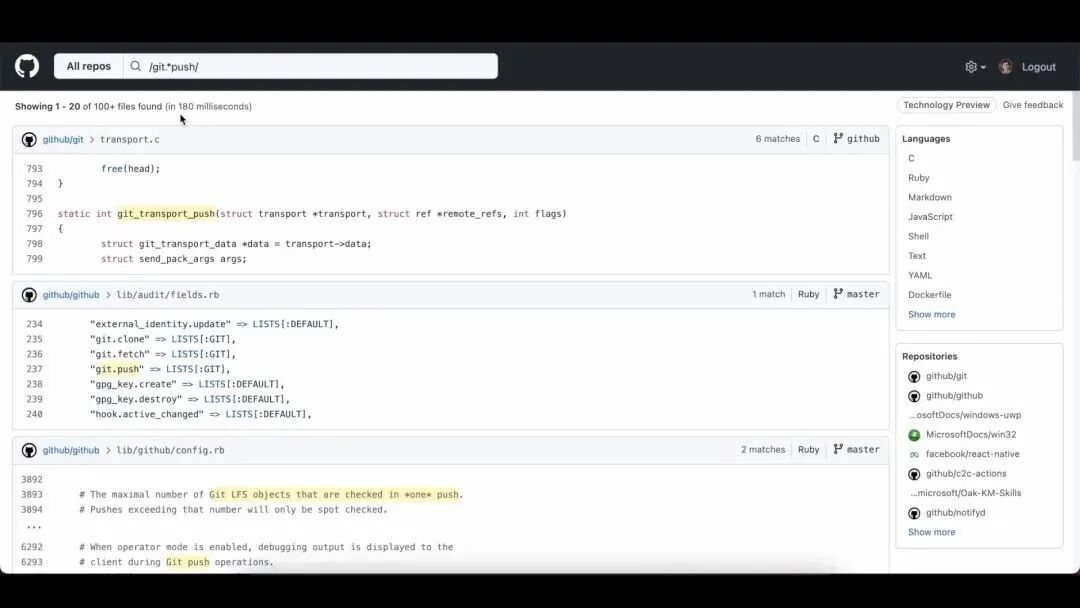Filter by facebook/react-native repository
Screen dimensions: 1080x608
[x=973, y=454]
